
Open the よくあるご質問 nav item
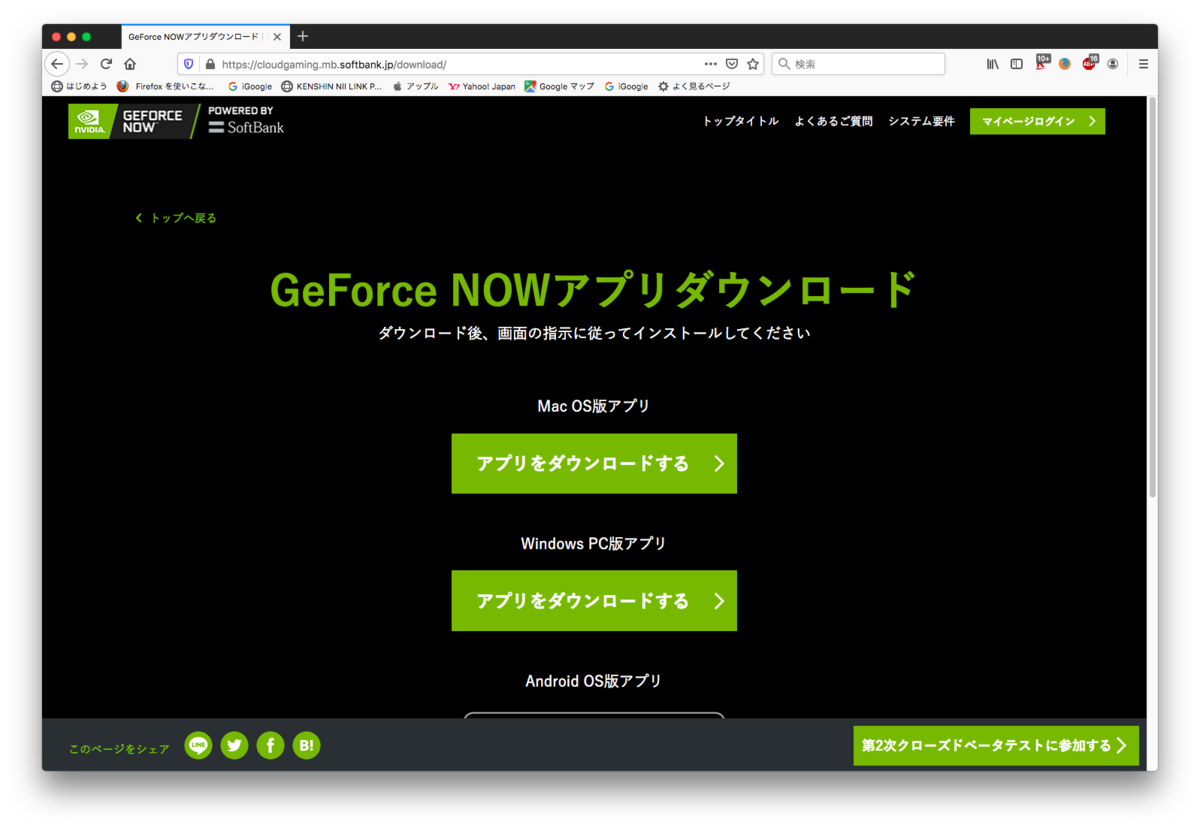pos(833,121)
